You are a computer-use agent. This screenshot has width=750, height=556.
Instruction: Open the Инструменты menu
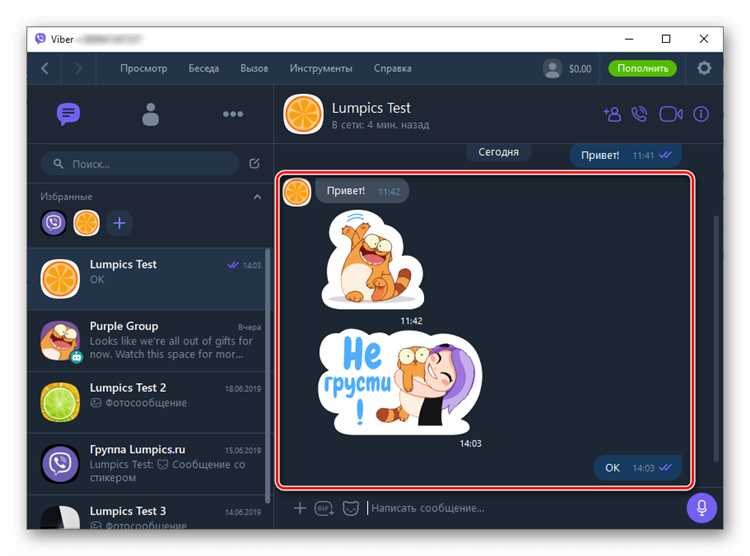[x=321, y=68]
